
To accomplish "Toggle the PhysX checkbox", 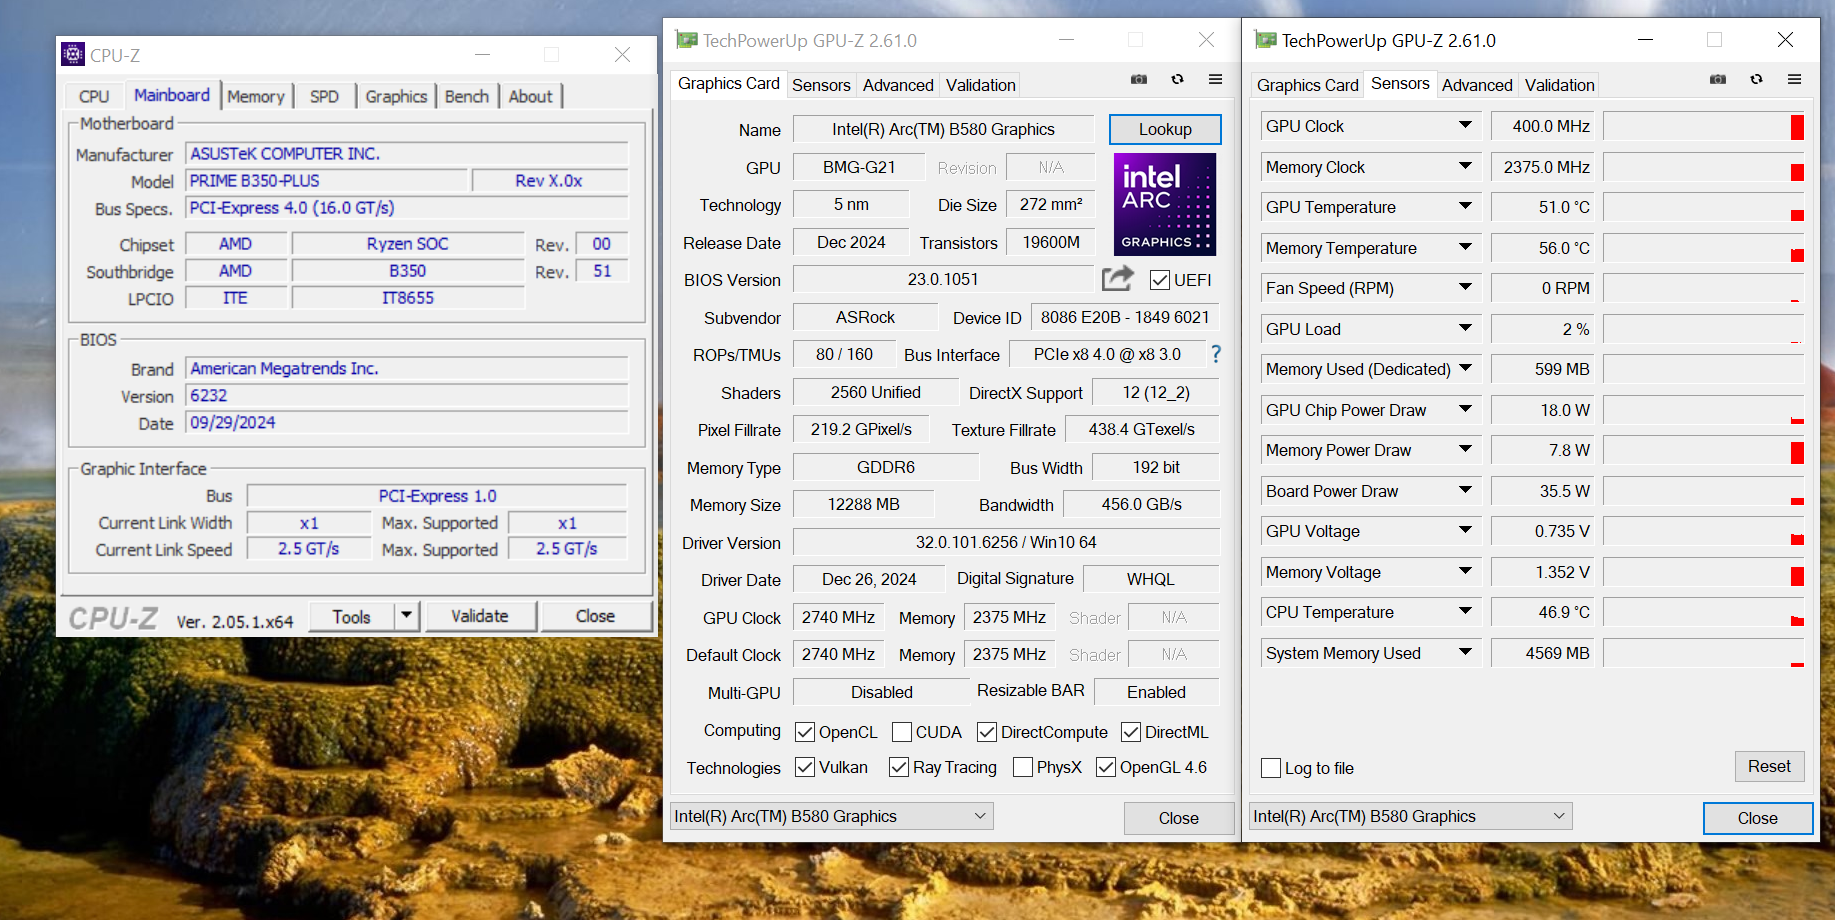I will [x=1023, y=767].
